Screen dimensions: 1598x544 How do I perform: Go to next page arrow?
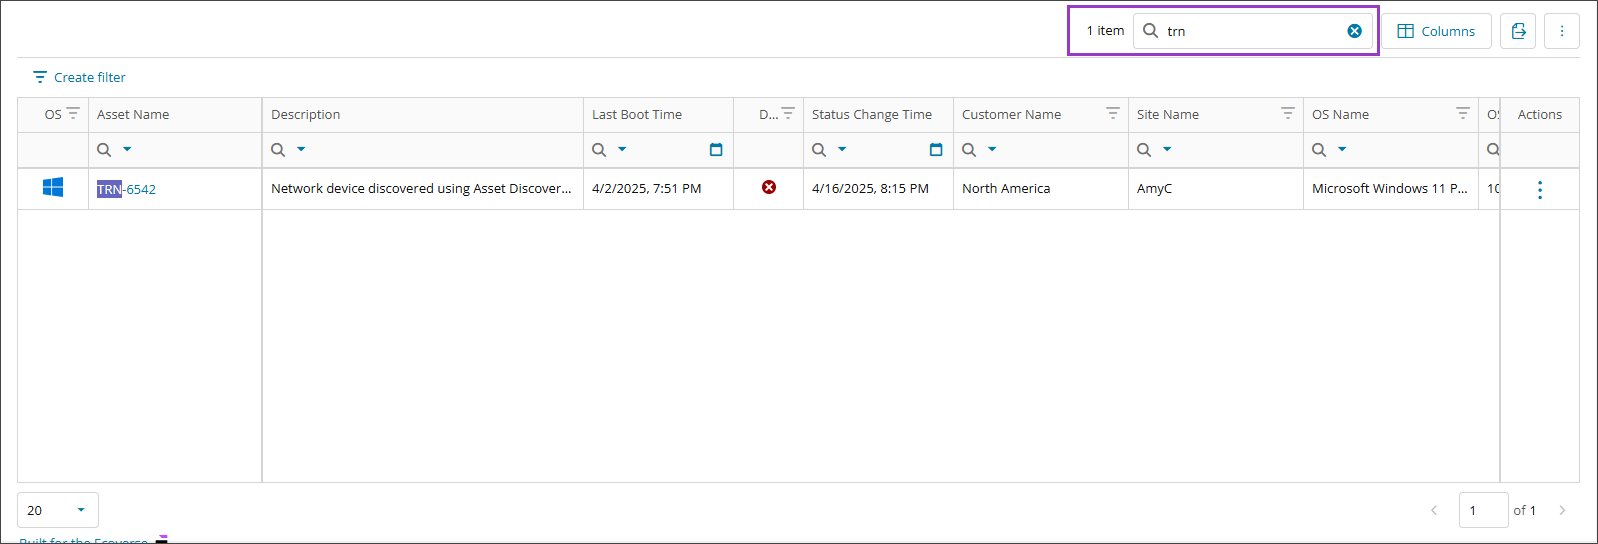tap(1562, 510)
